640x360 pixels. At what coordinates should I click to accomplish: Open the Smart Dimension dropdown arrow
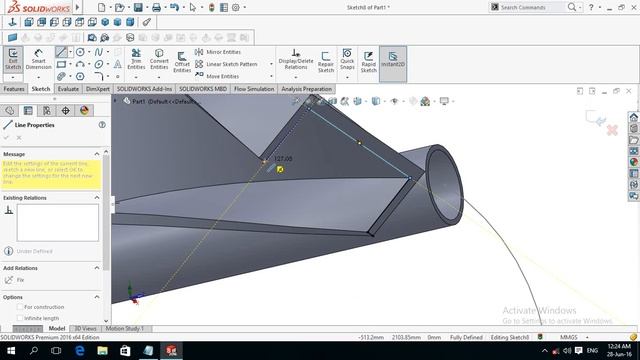click(38, 78)
